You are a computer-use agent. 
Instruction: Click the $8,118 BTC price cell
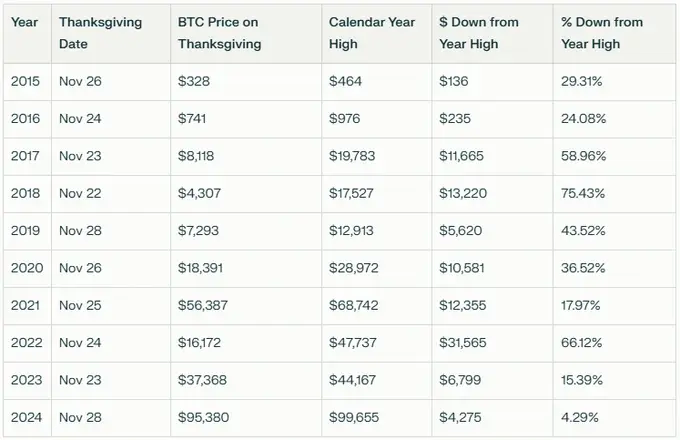pos(196,156)
